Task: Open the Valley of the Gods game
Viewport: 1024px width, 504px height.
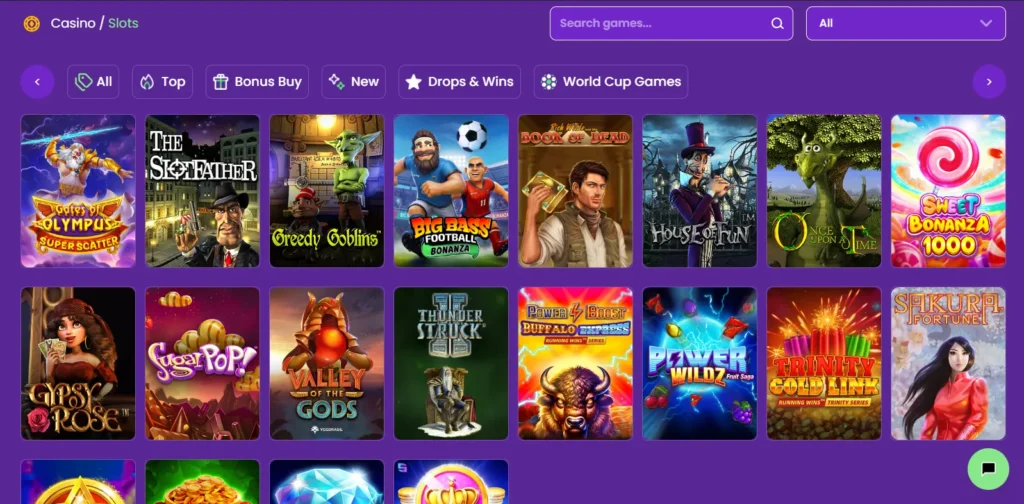Action: (x=327, y=364)
